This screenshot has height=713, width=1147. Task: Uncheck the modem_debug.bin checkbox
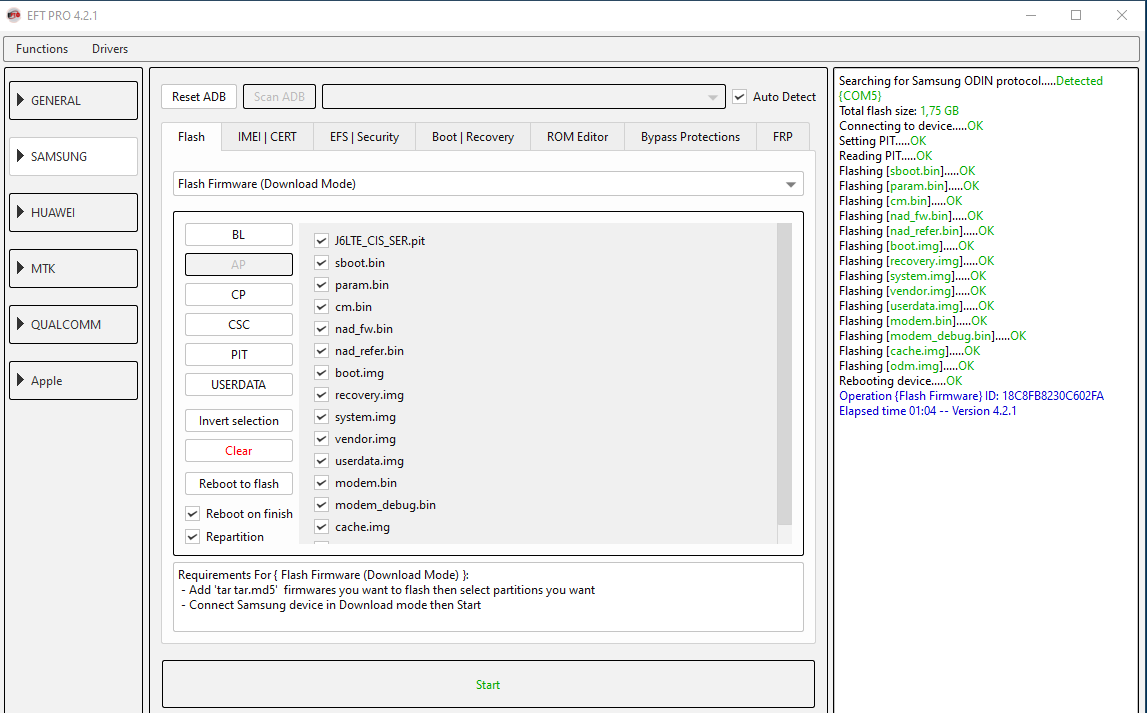(x=321, y=505)
